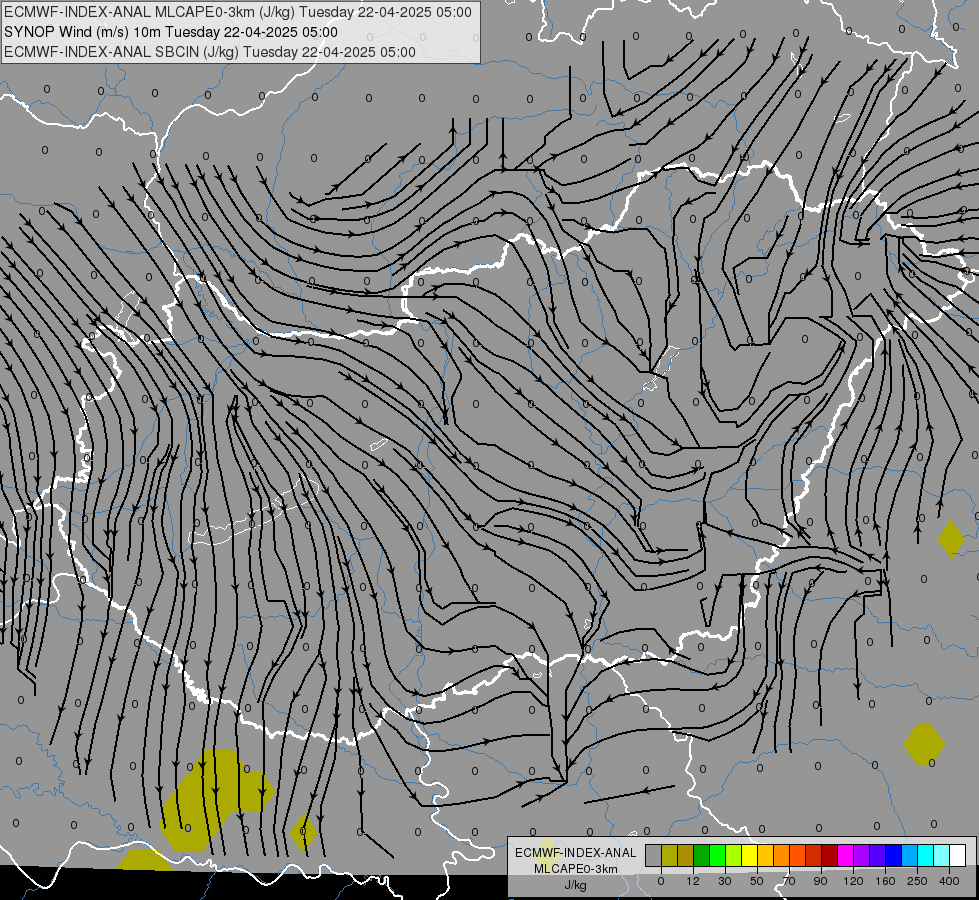979x900 pixels.
Task: Select the dark green legend swatch
Action: point(701,855)
